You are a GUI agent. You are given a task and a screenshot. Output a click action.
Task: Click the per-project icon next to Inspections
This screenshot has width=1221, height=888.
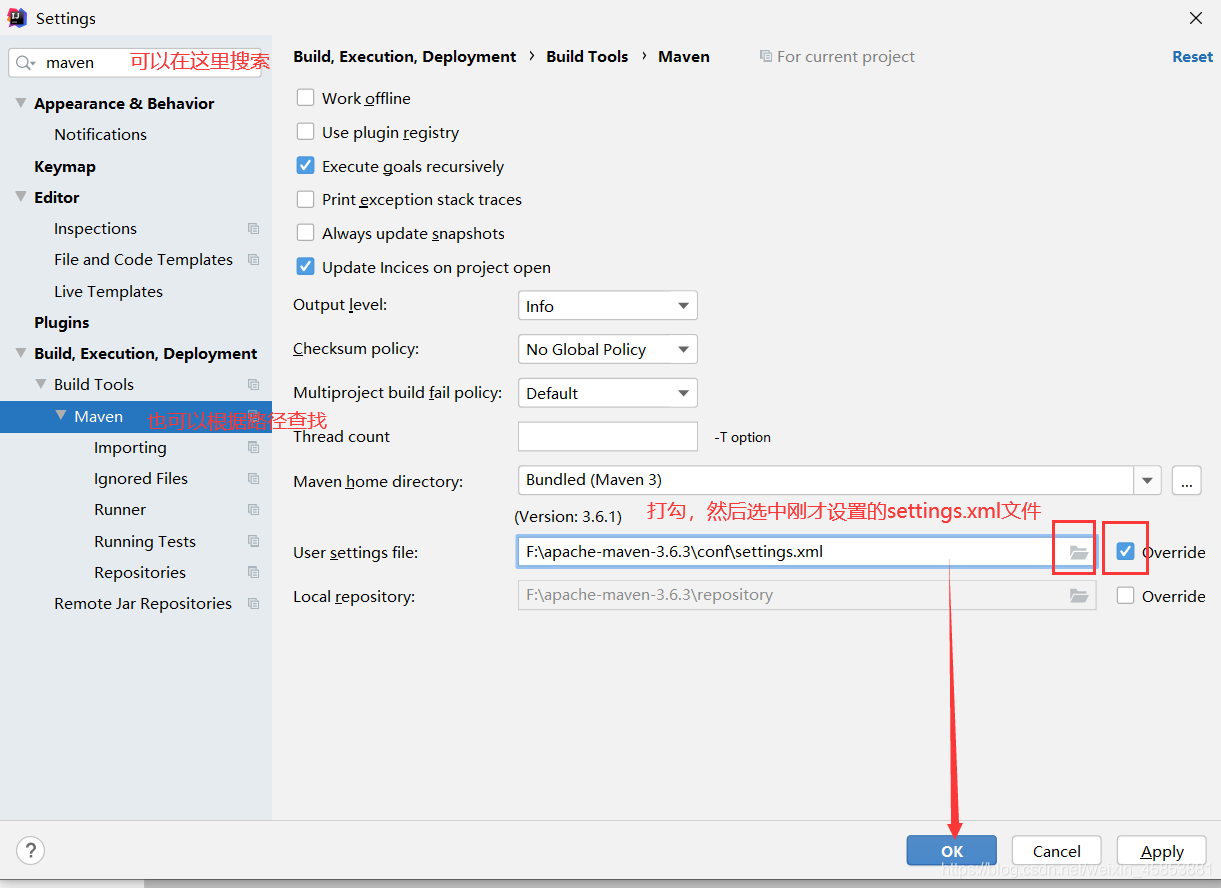[253, 229]
